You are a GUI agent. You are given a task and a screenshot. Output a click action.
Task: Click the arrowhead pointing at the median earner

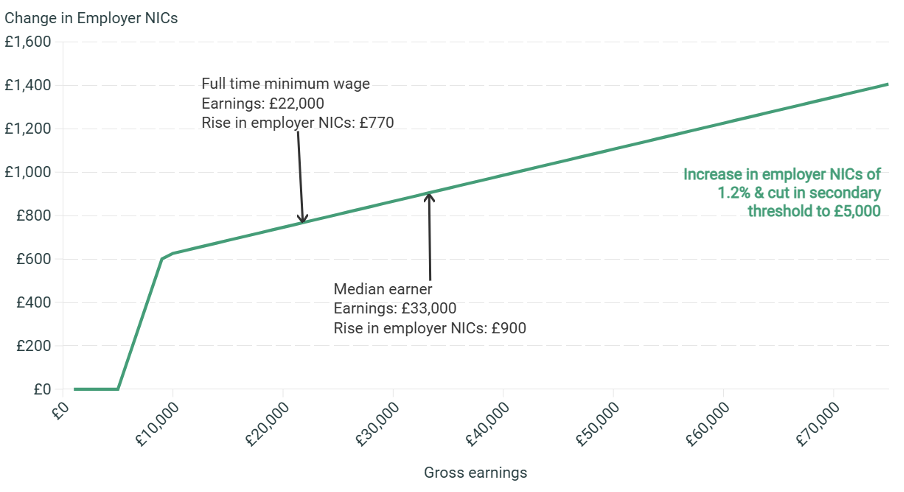[x=430, y=196]
